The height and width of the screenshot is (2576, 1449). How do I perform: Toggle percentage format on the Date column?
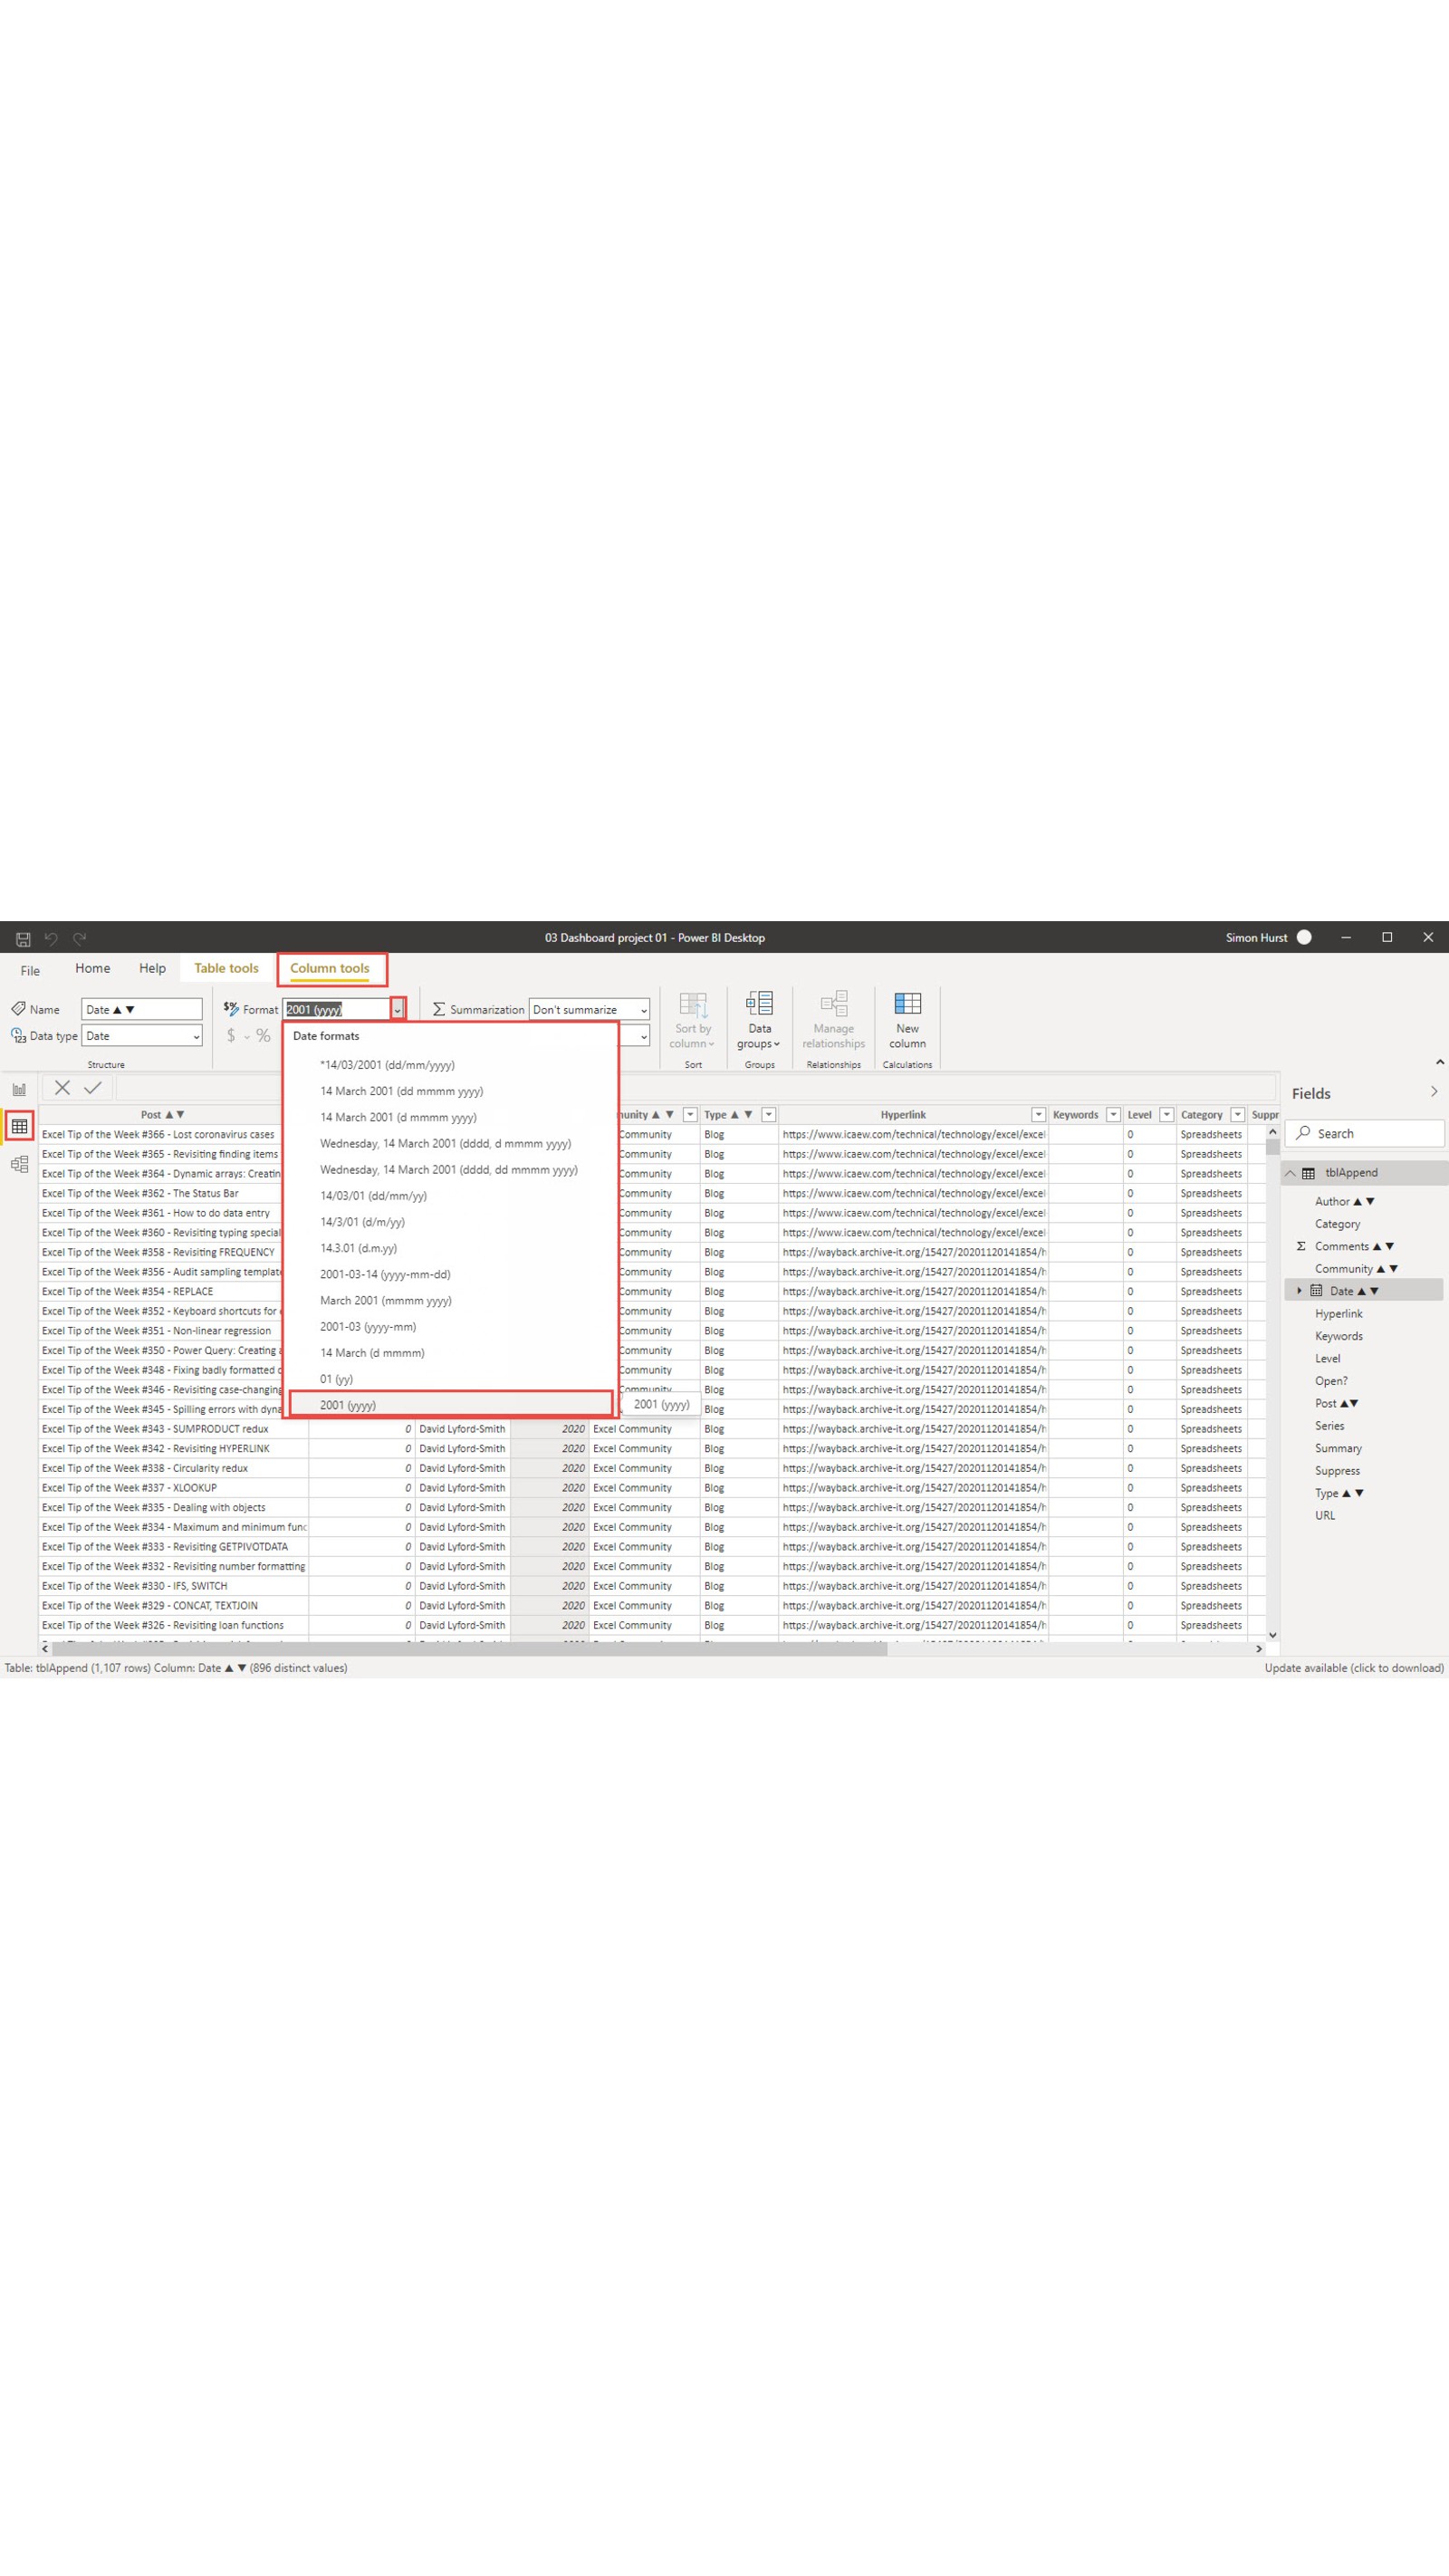[266, 1036]
